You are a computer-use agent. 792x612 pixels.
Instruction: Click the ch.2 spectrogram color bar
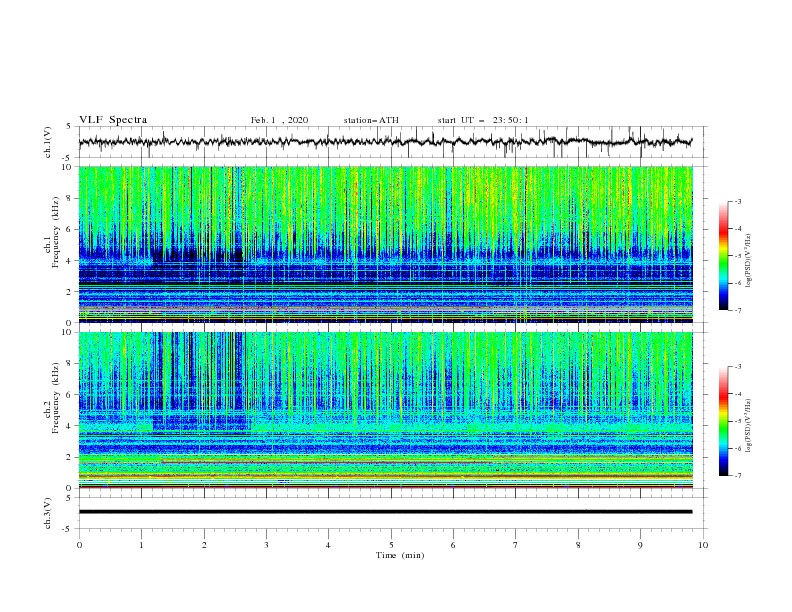click(724, 421)
